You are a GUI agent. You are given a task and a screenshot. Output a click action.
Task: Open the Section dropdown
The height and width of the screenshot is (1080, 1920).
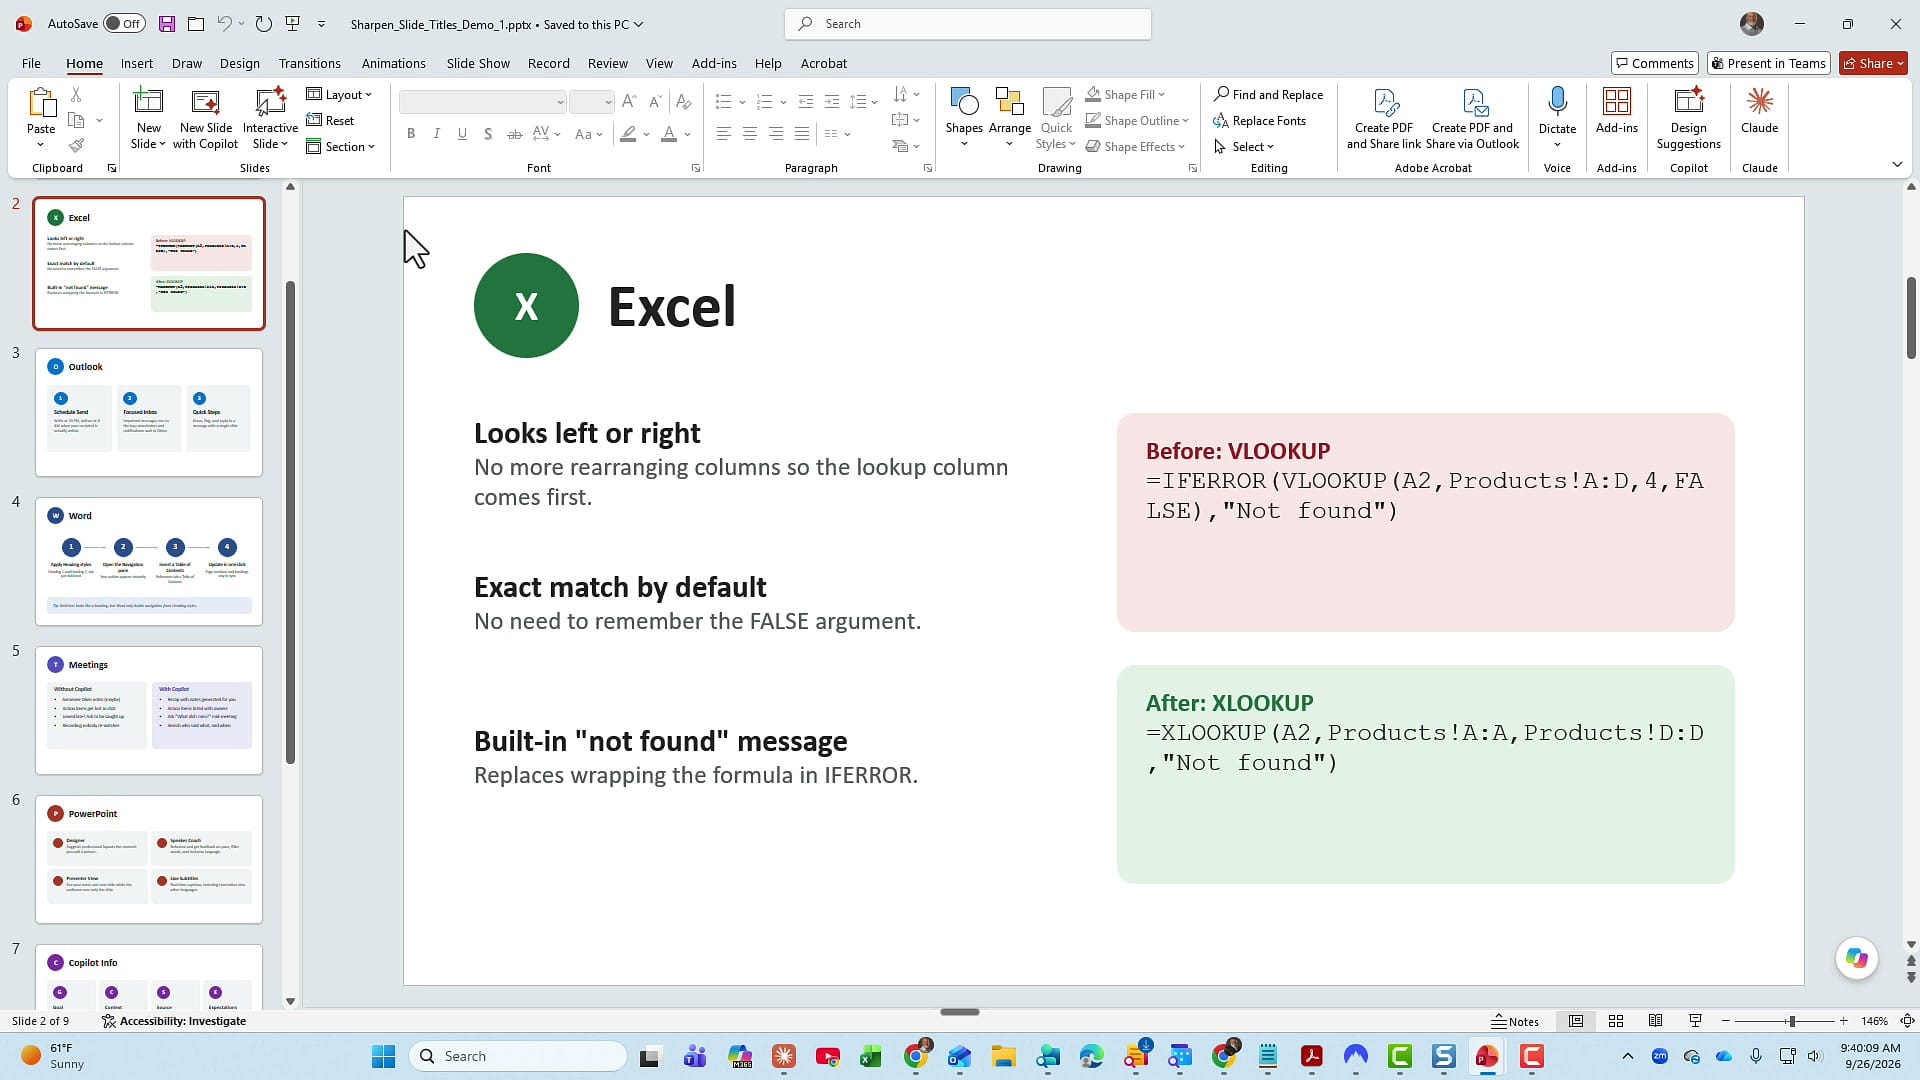click(x=340, y=146)
